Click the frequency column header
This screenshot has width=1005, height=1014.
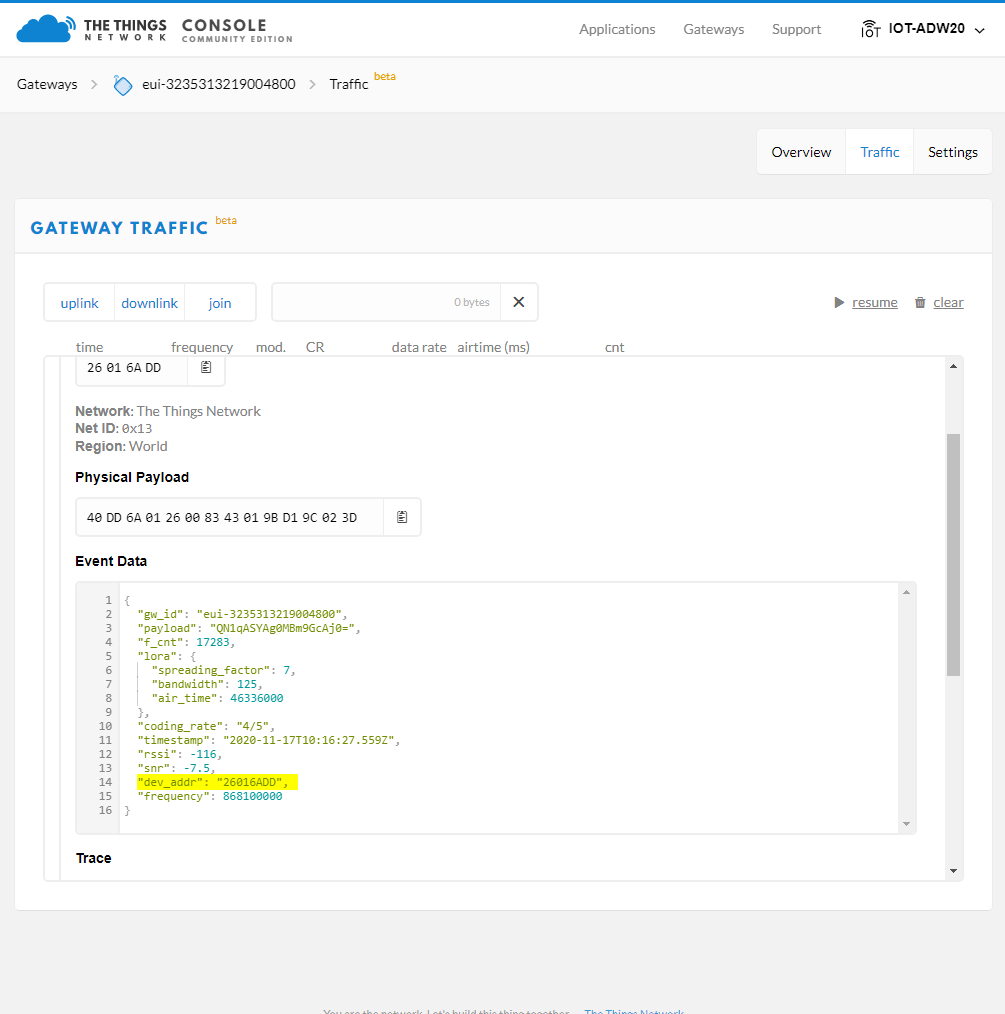pos(202,347)
